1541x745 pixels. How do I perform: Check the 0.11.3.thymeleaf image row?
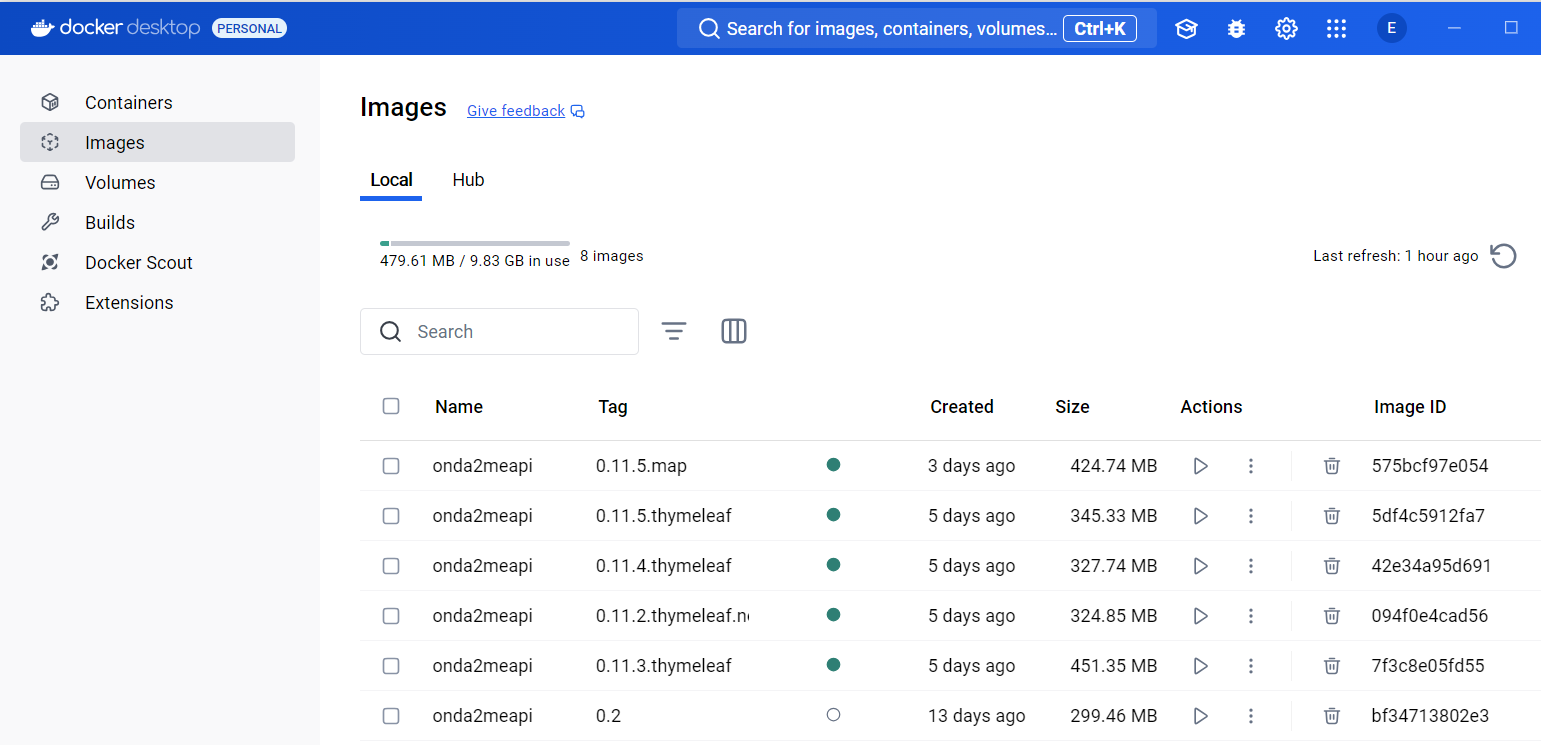point(391,666)
